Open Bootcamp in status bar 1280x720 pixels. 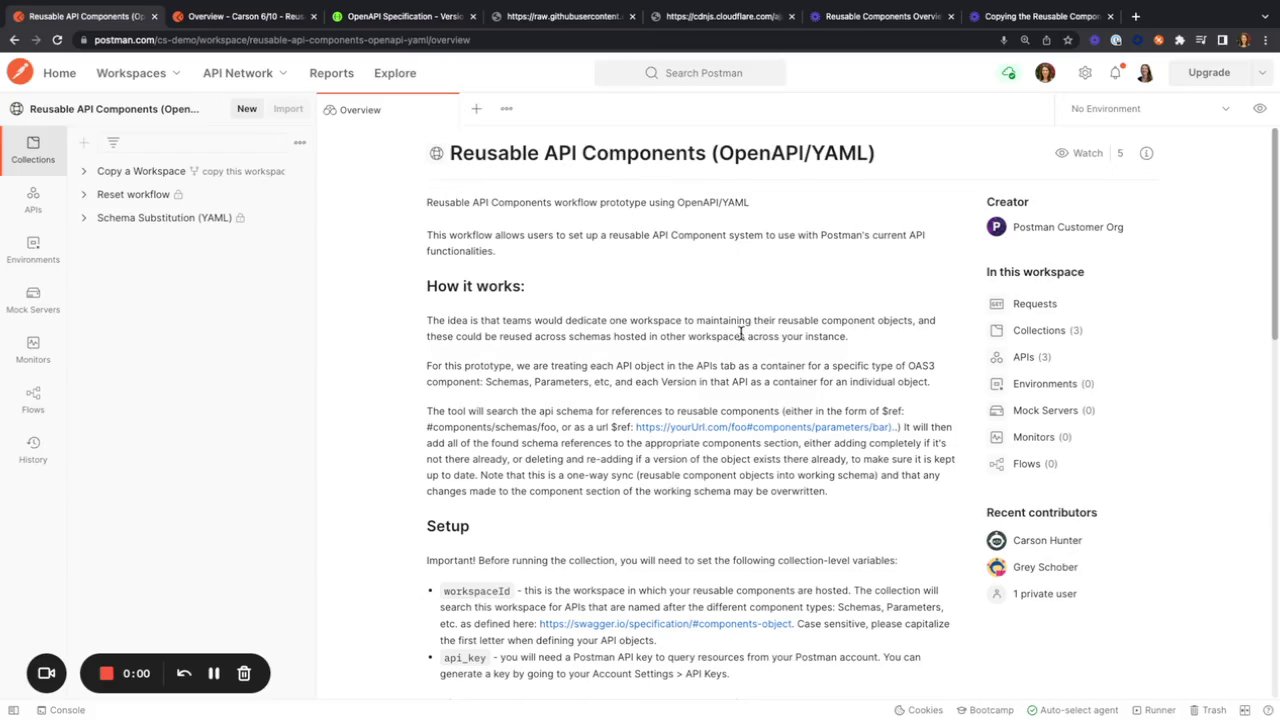coord(984,710)
